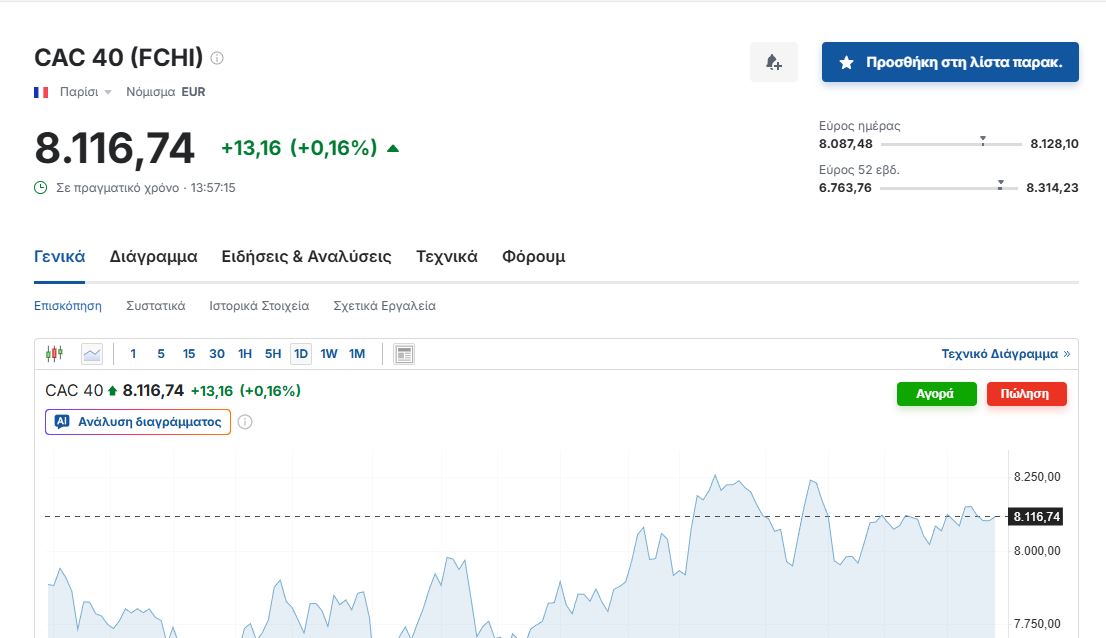
Task: Open the Διάγραμμα tab
Action: [153, 257]
